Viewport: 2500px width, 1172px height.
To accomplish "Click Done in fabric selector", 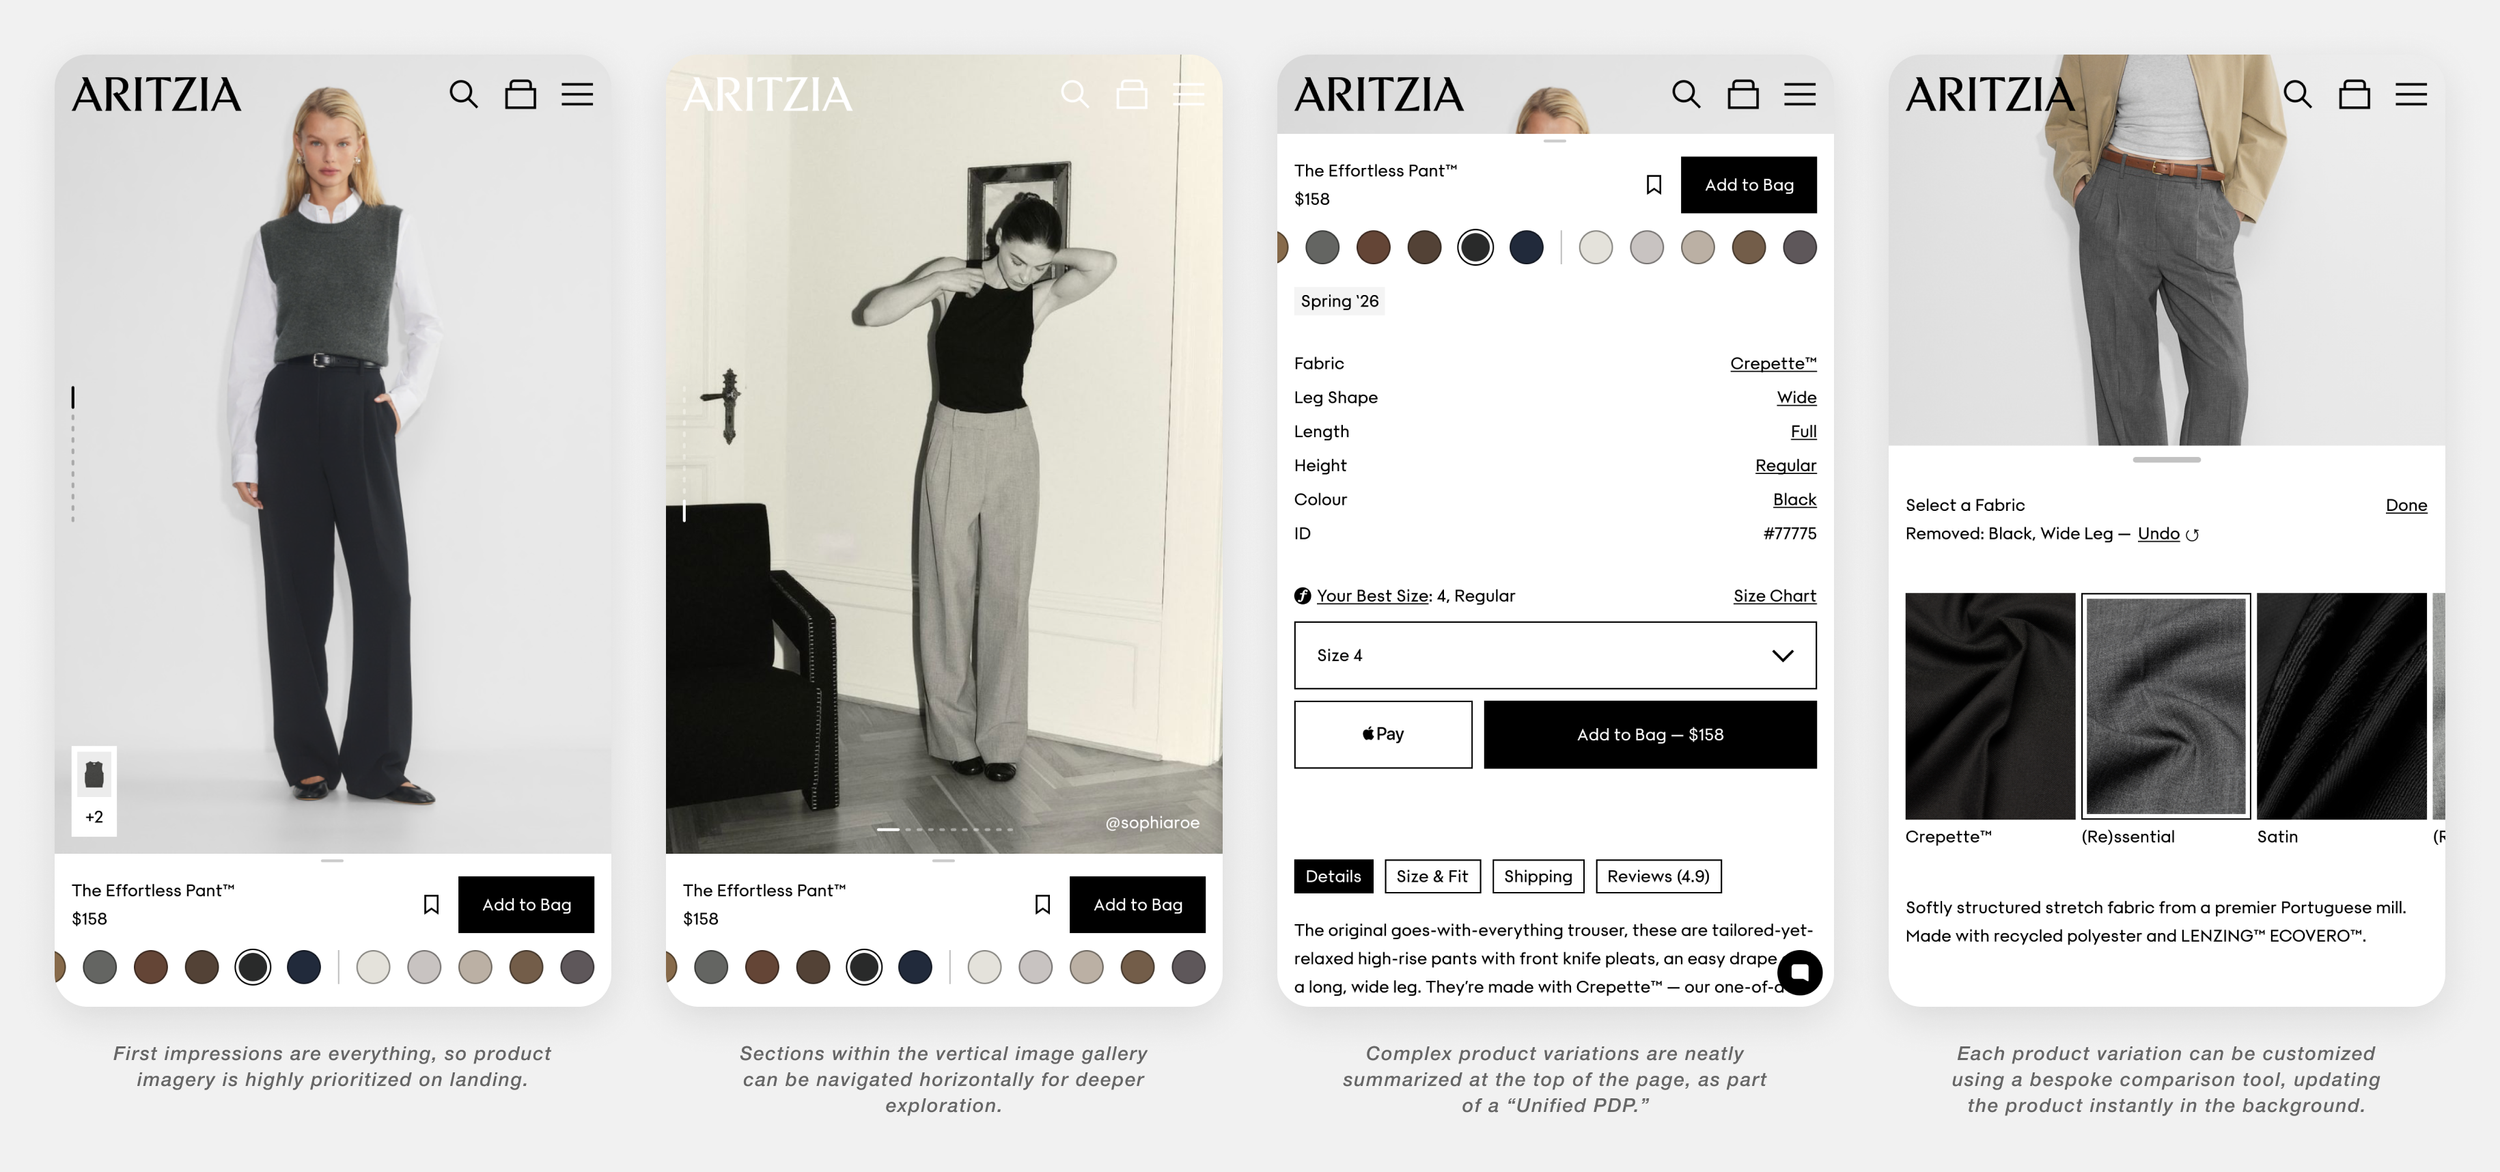I will tap(2406, 505).
